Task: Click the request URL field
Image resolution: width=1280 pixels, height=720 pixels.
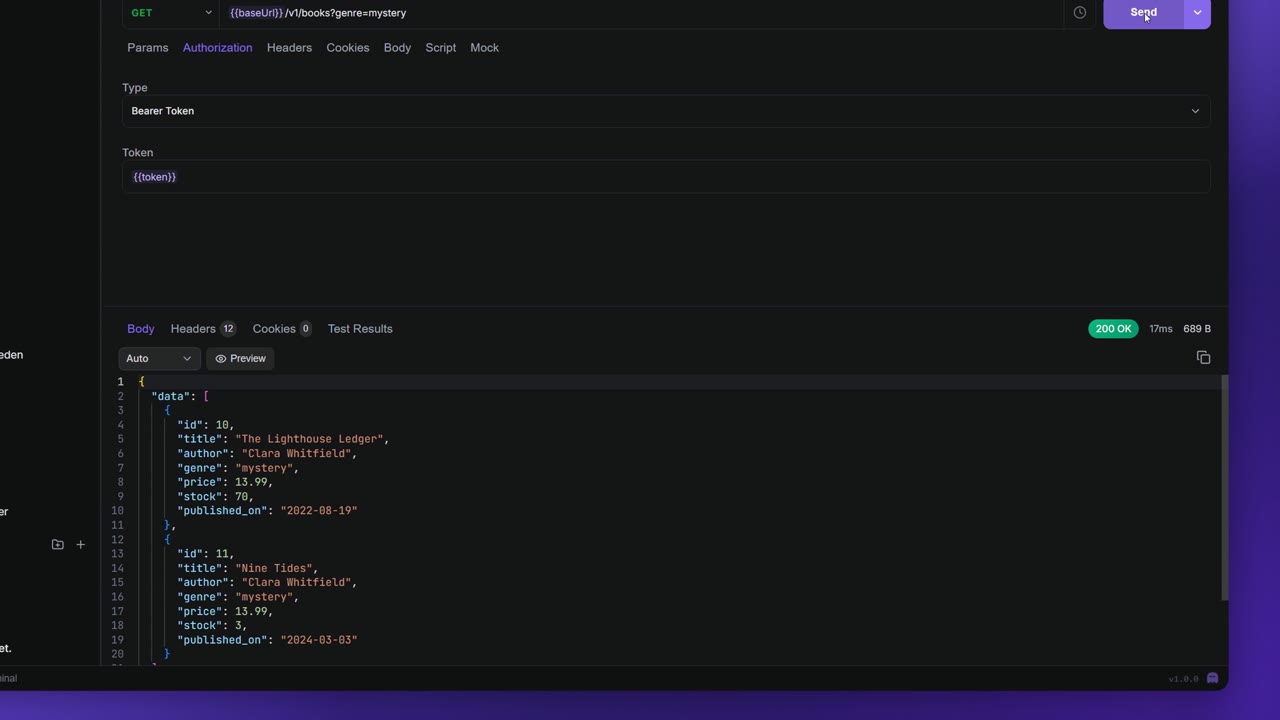Action: (640, 13)
